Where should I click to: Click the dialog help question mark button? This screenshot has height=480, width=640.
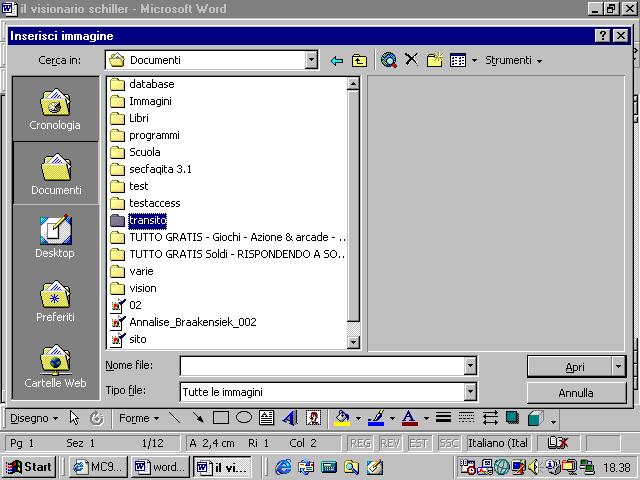602,36
